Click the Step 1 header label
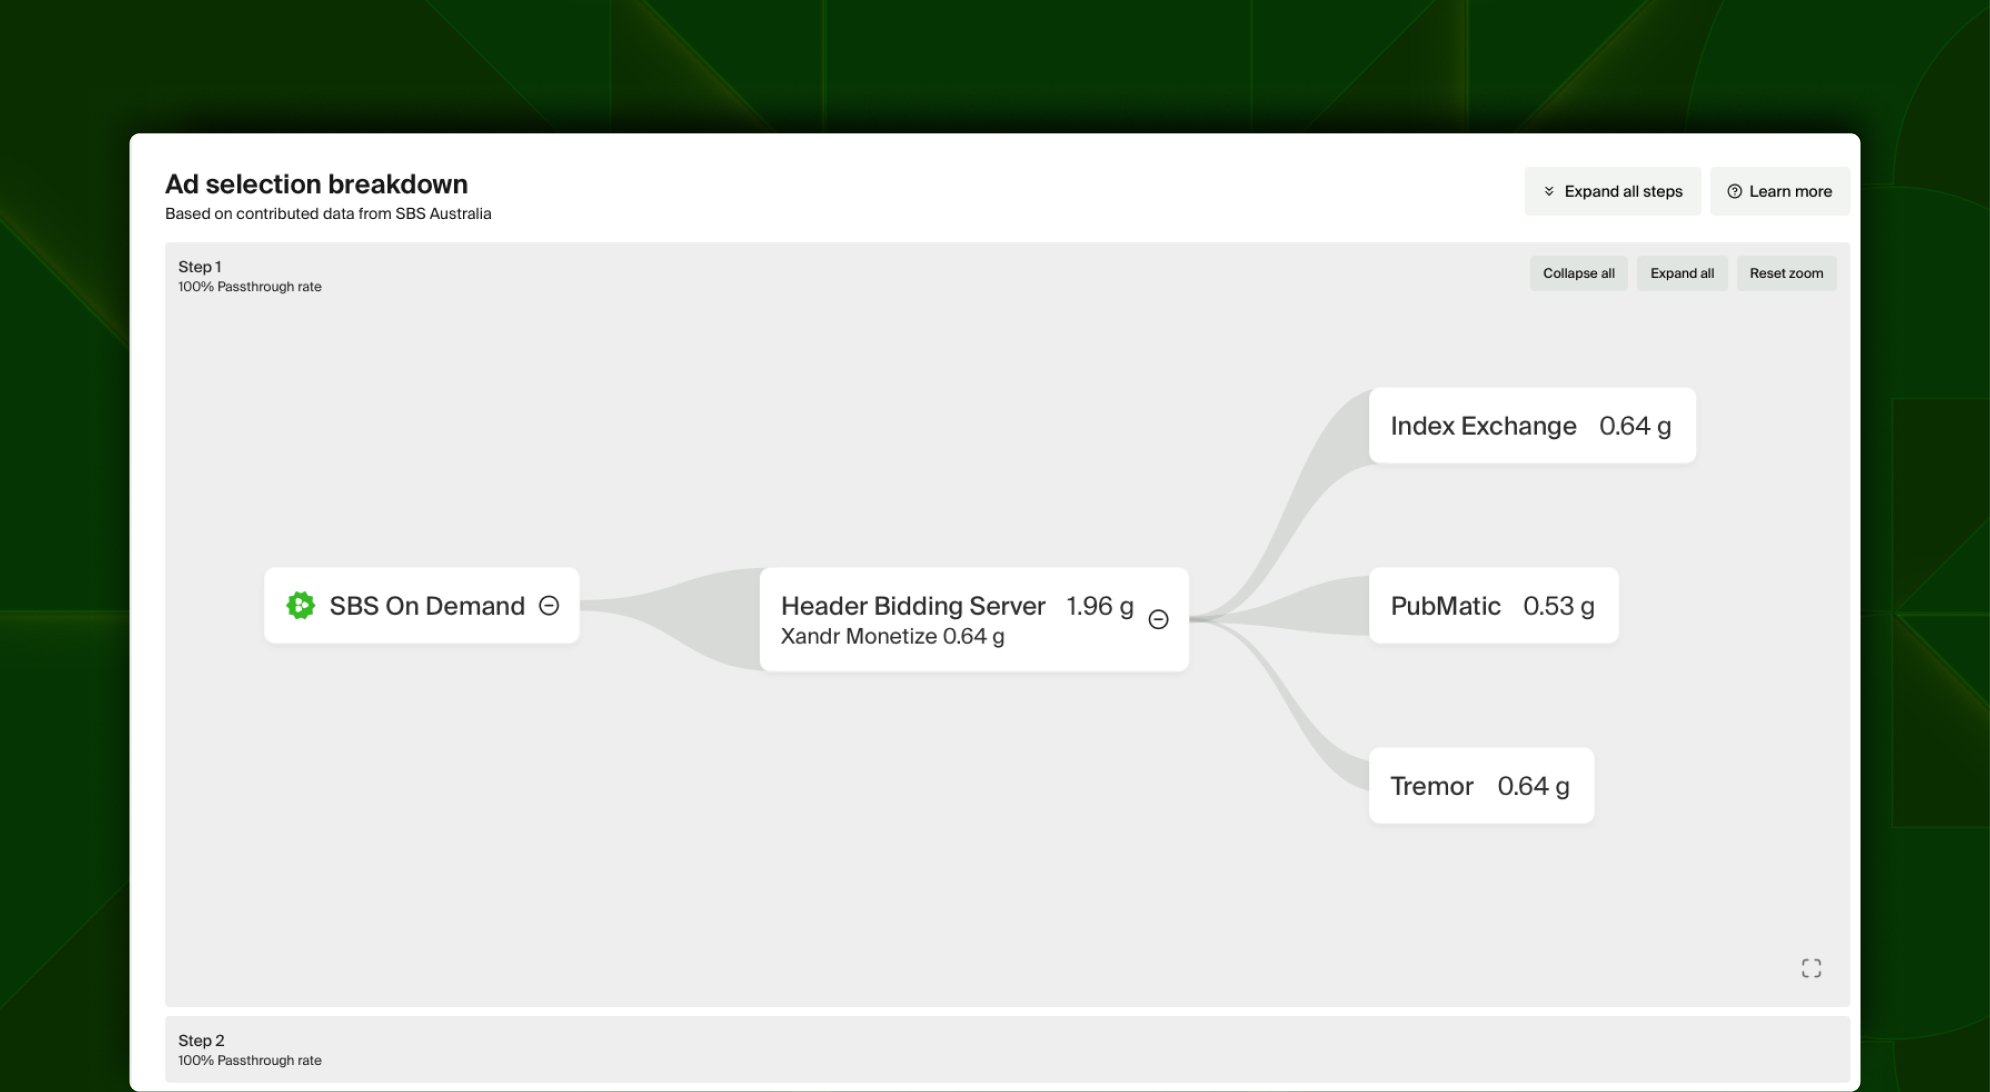Image resolution: width=1990 pixels, height=1092 pixels. pos(200,267)
